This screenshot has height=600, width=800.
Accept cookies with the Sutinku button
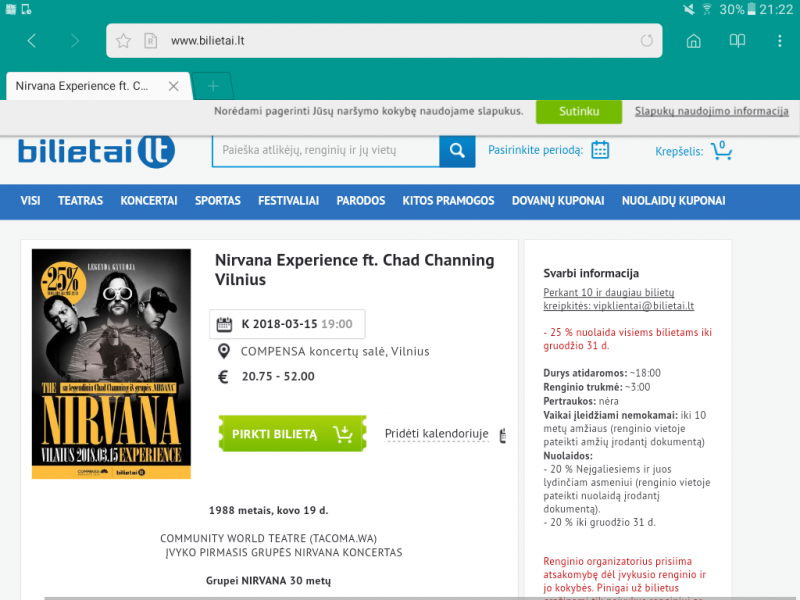click(x=579, y=111)
